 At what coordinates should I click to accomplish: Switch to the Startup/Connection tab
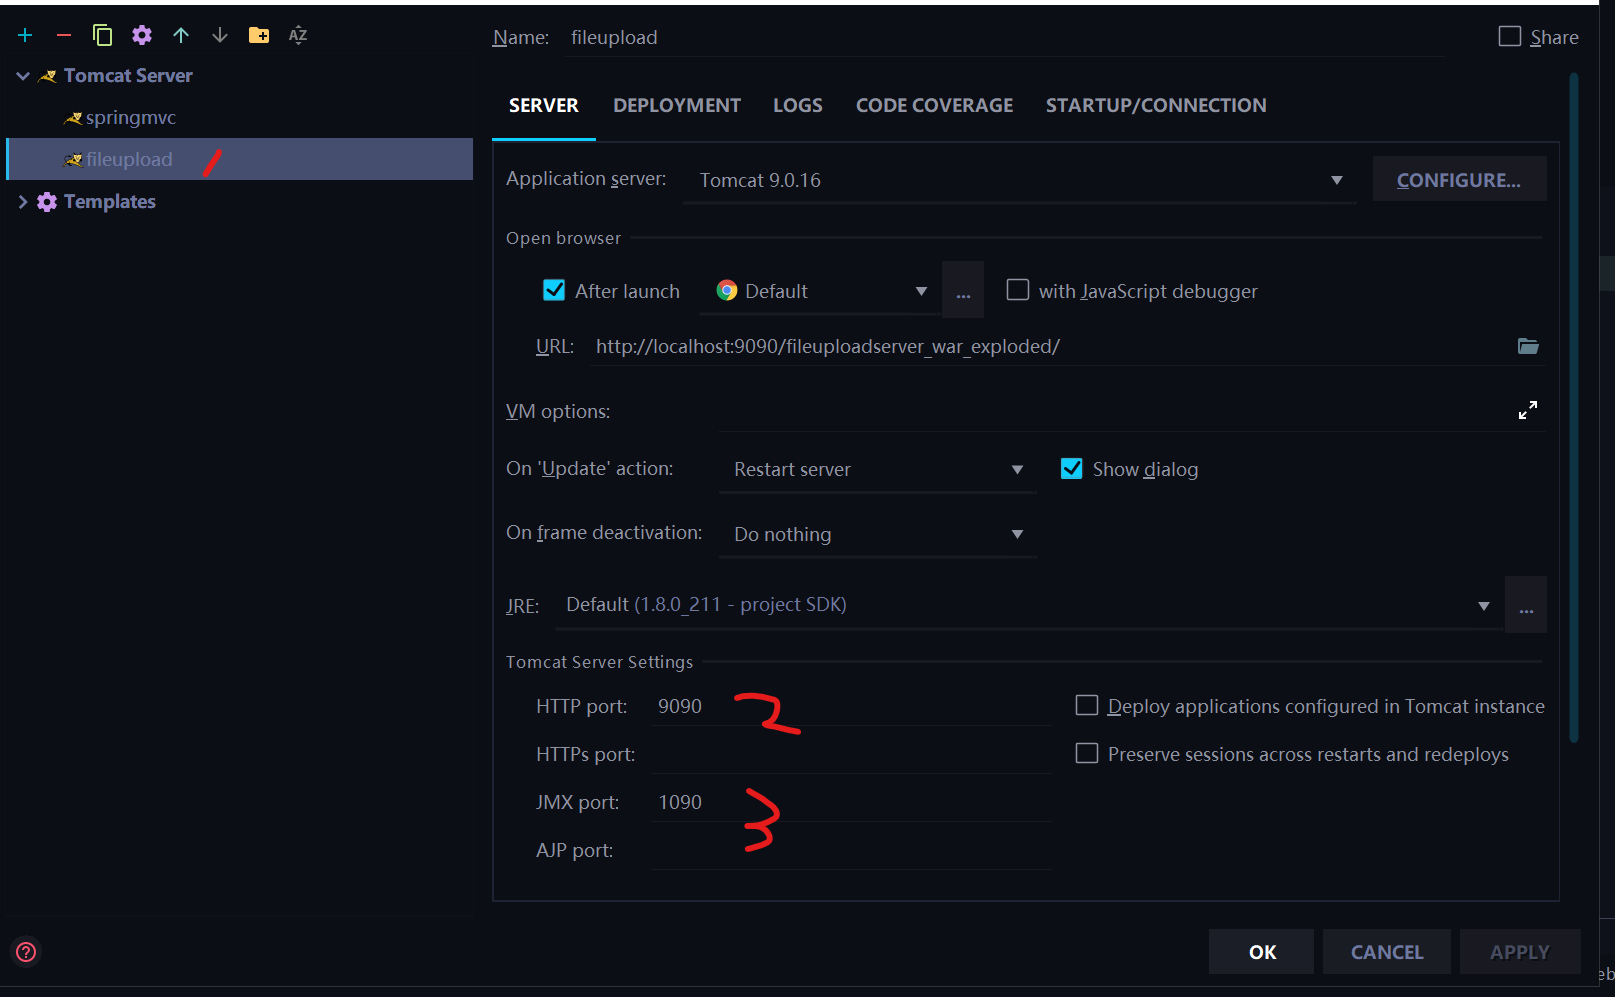pyautogui.click(x=1156, y=106)
